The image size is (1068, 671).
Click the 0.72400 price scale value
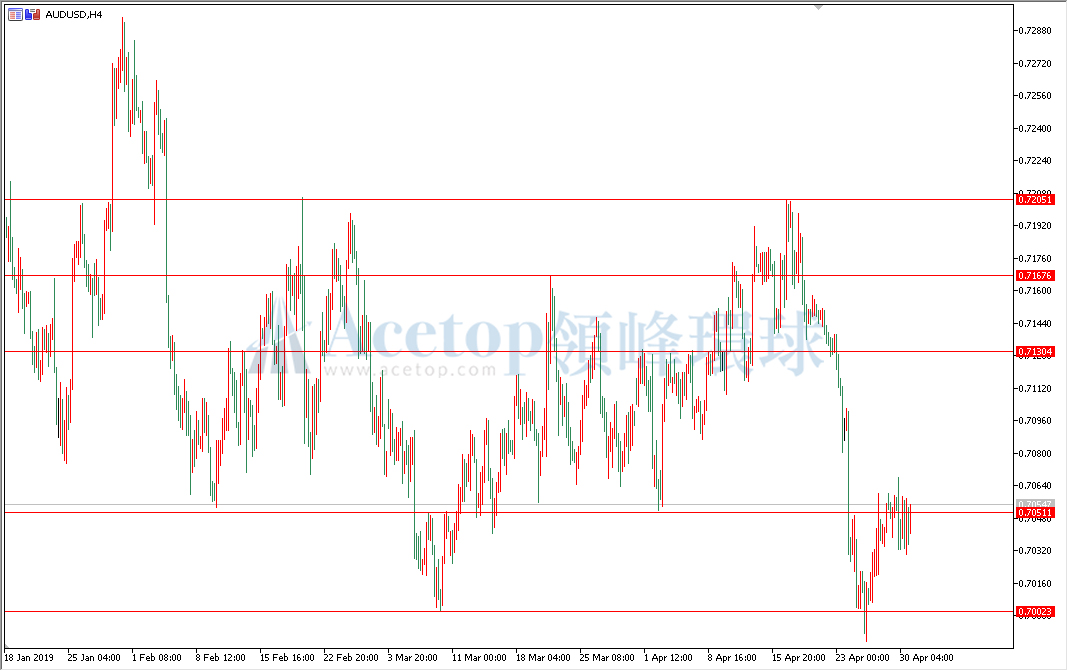click(1035, 128)
